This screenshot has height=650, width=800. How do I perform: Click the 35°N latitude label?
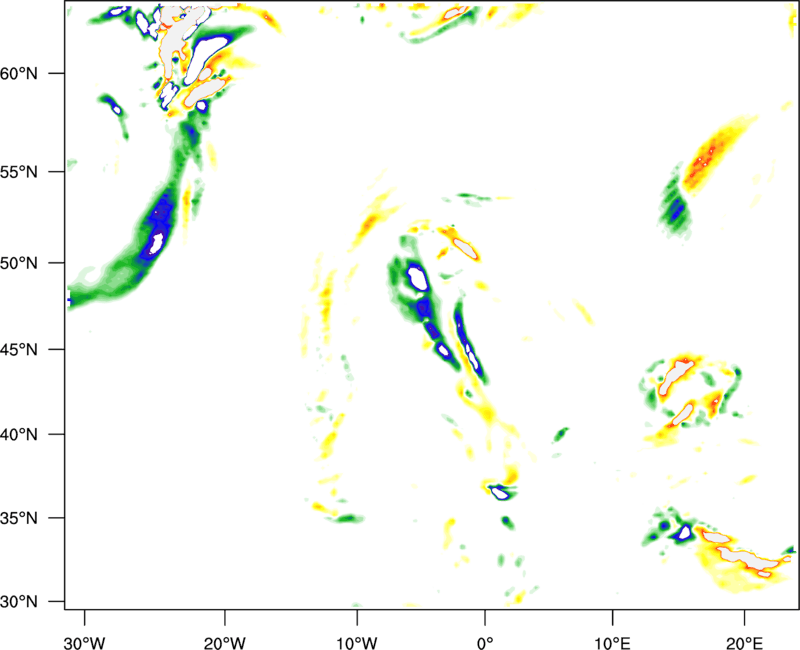19,518
